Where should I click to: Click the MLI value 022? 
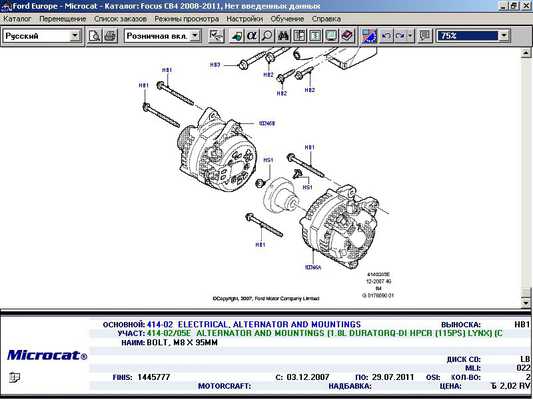(523, 368)
